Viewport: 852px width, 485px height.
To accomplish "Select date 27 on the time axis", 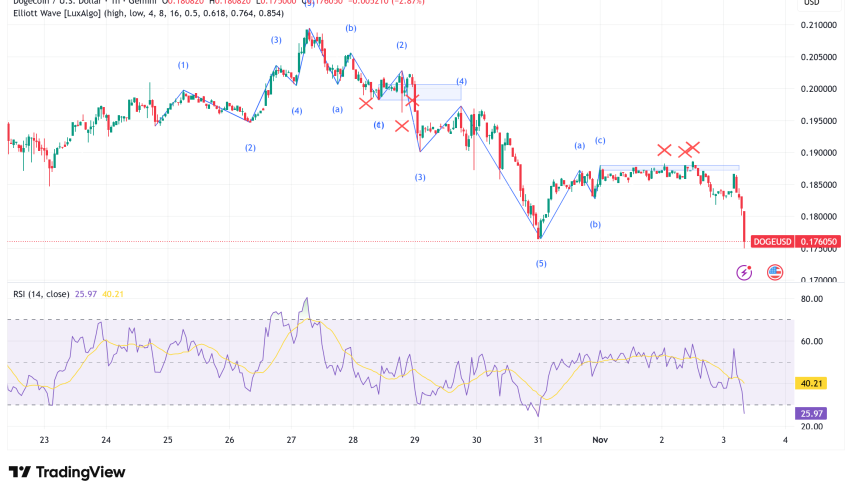I will (291, 439).
